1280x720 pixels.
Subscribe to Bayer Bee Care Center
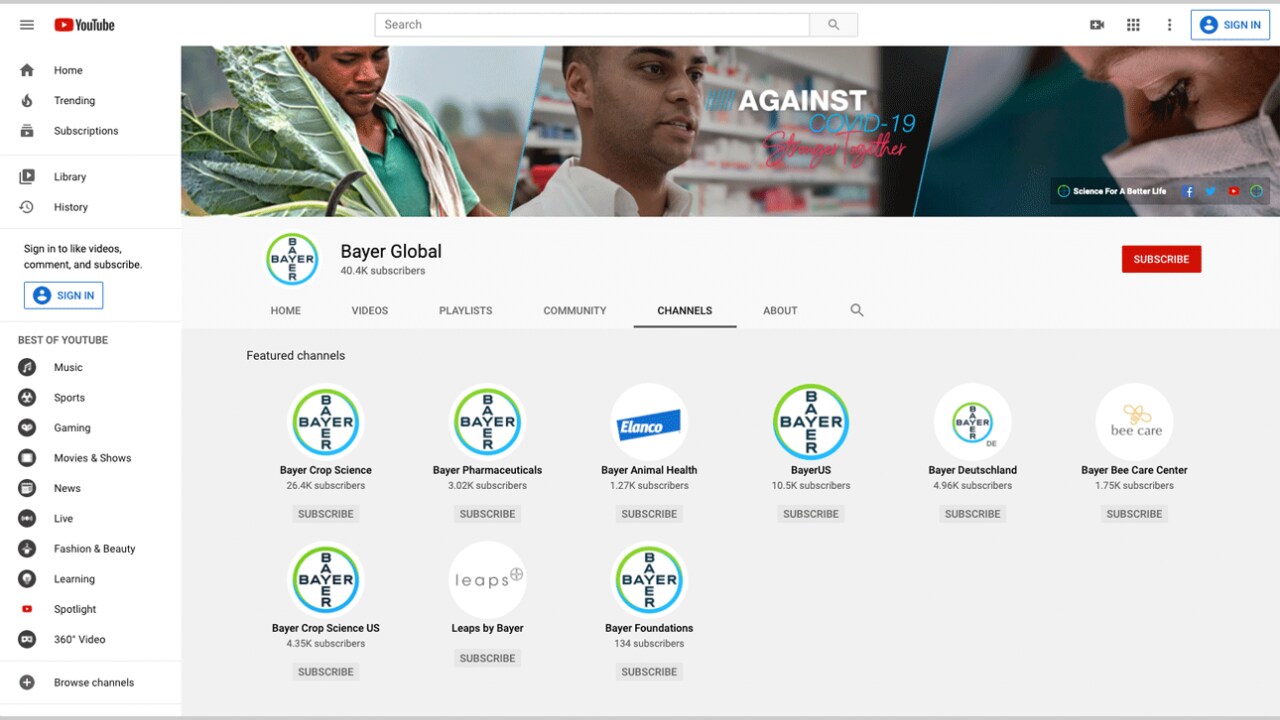[x=1134, y=514]
